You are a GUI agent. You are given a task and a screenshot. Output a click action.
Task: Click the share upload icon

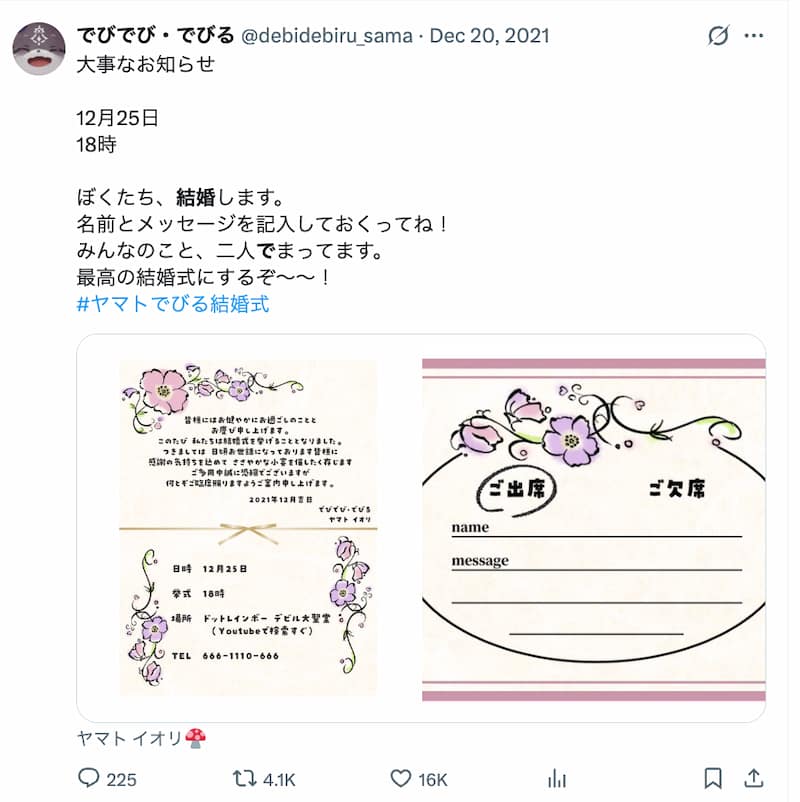tap(753, 778)
